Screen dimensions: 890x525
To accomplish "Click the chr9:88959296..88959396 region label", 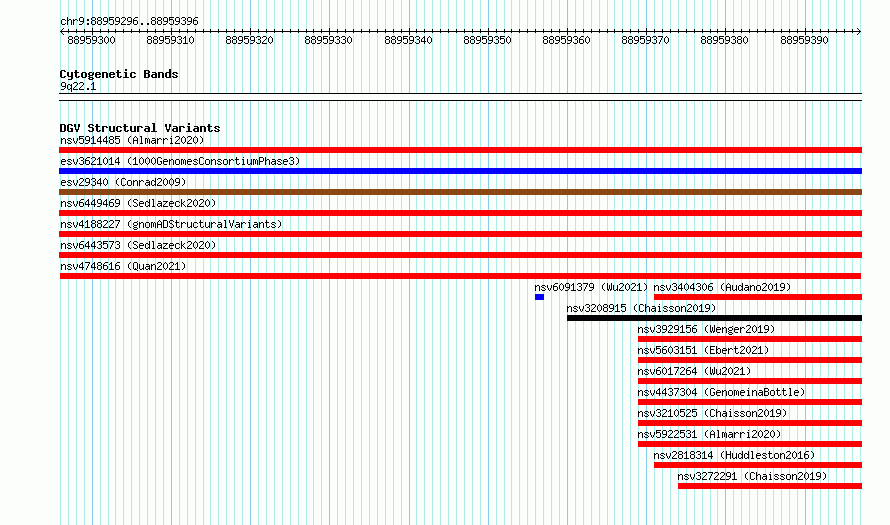I will pyautogui.click(x=129, y=22).
